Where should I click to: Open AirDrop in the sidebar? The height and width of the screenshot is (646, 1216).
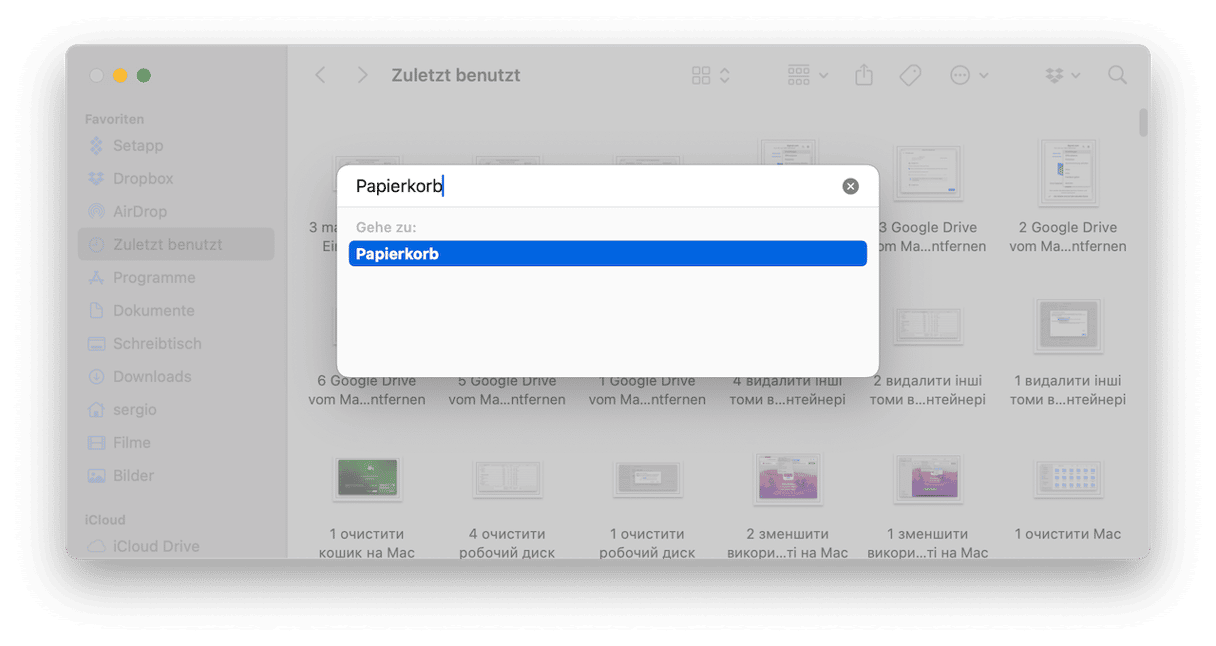[139, 212]
